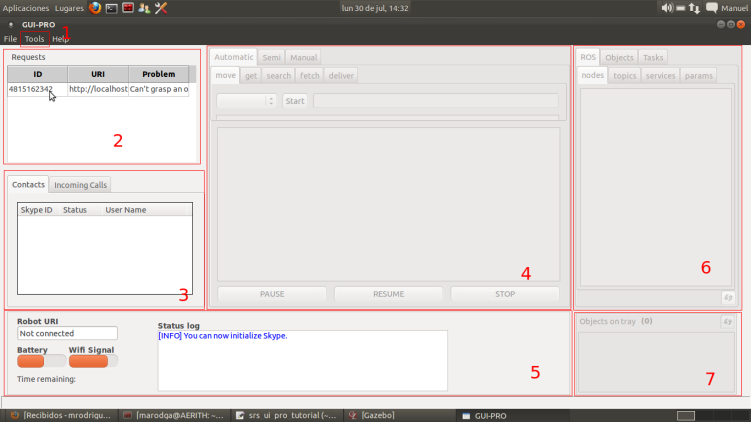Click the refresh icon below the nodes list
This screenshot has height=422, width=751.
(x=728, y=297)
